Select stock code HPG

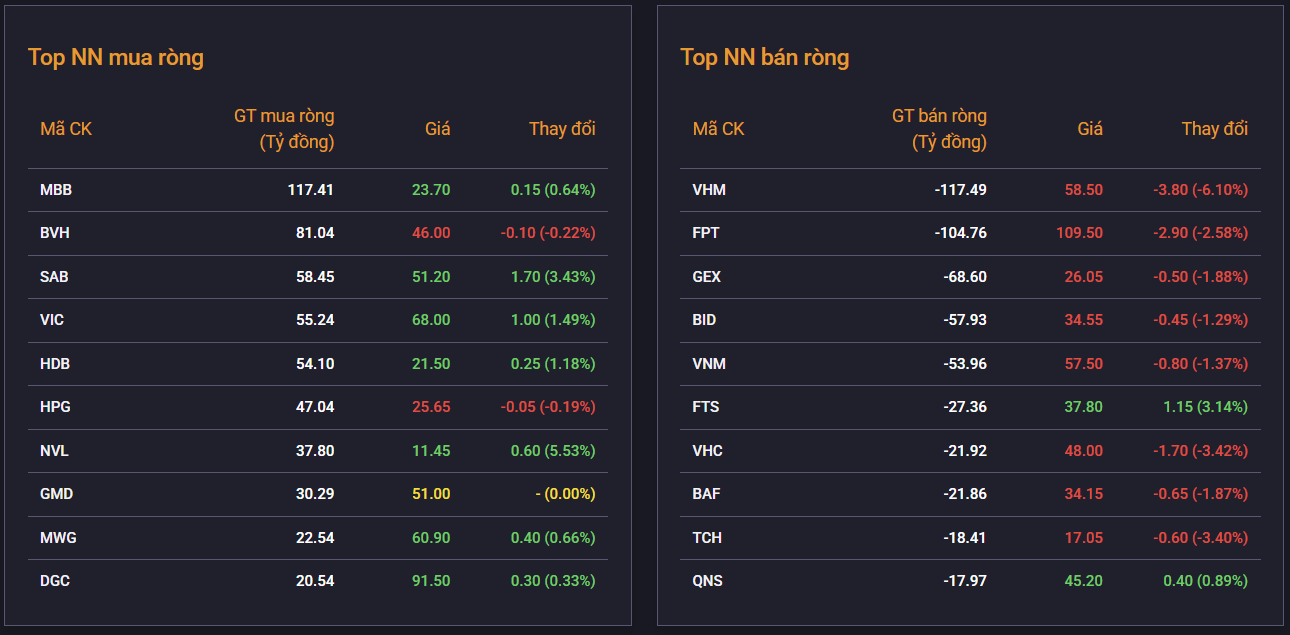55,407
